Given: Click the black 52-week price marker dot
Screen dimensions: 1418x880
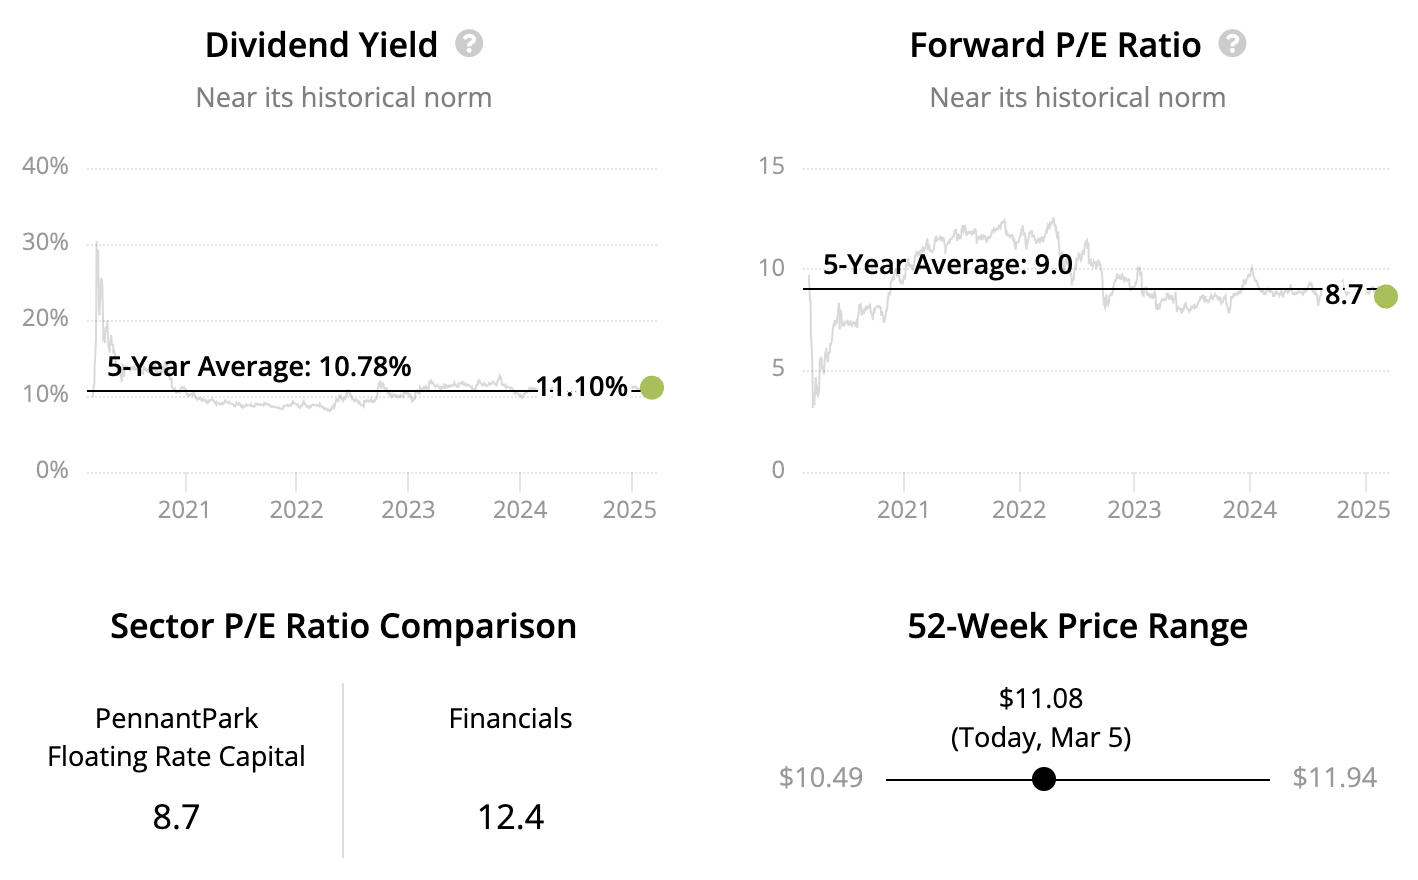Looking at the screenshot, I should 1043,779.
